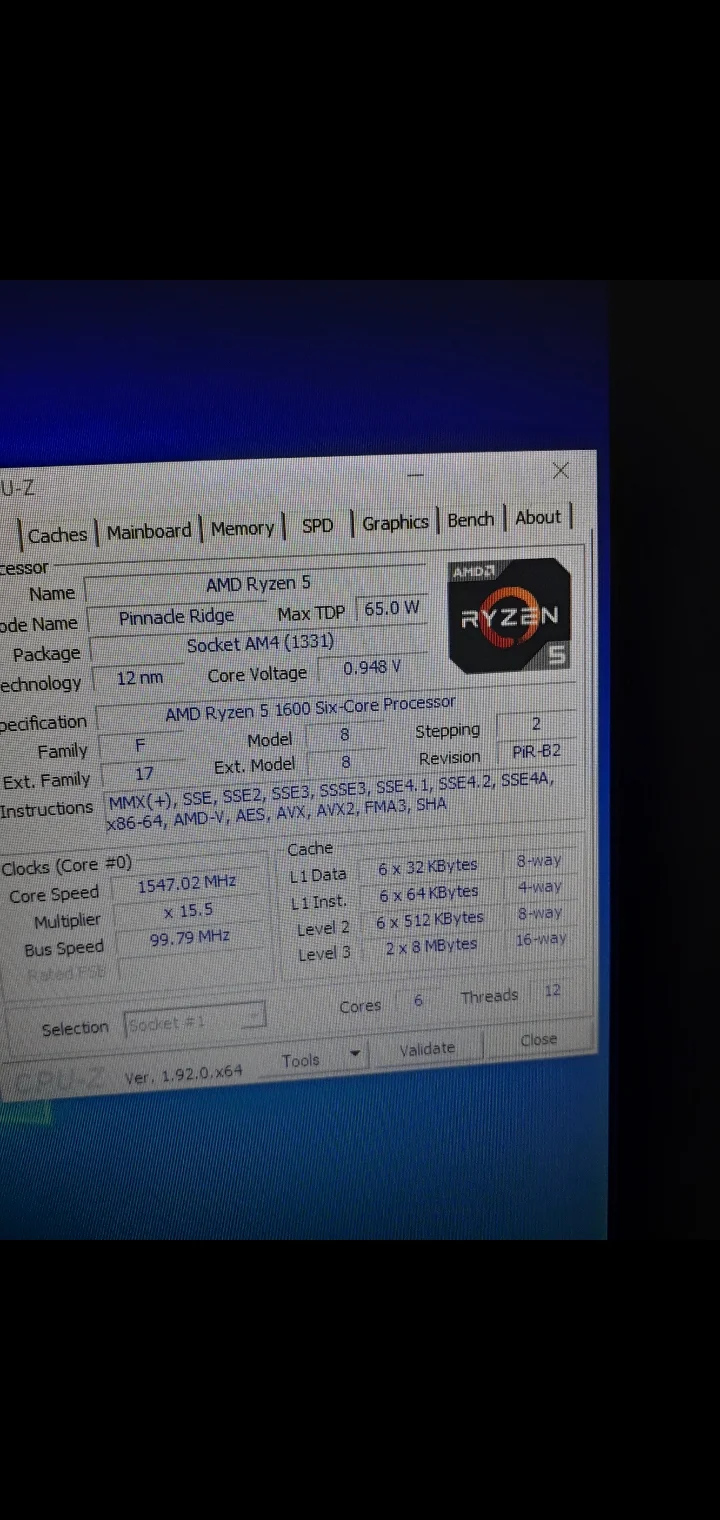Open the Bench tab
Image resolution: width=720 pixels, height=1520 pixels.
[470, 520]
